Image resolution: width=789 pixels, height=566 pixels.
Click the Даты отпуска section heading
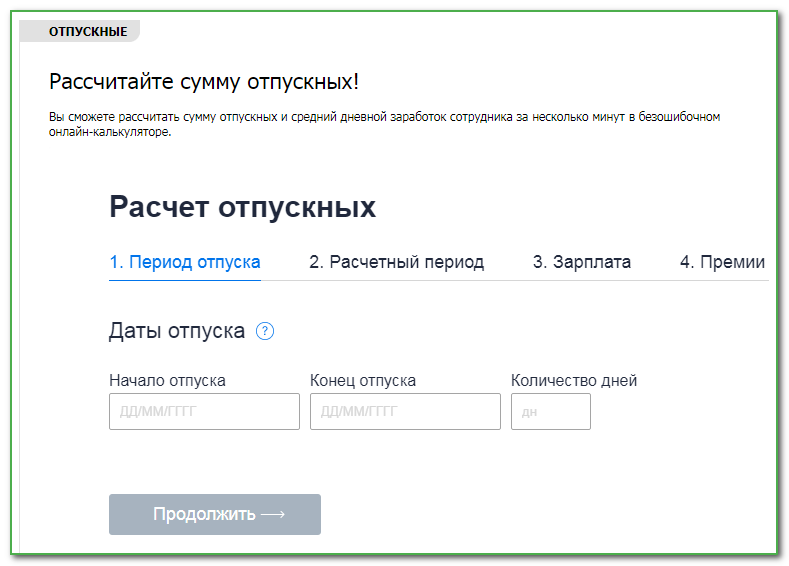[177, 331]
